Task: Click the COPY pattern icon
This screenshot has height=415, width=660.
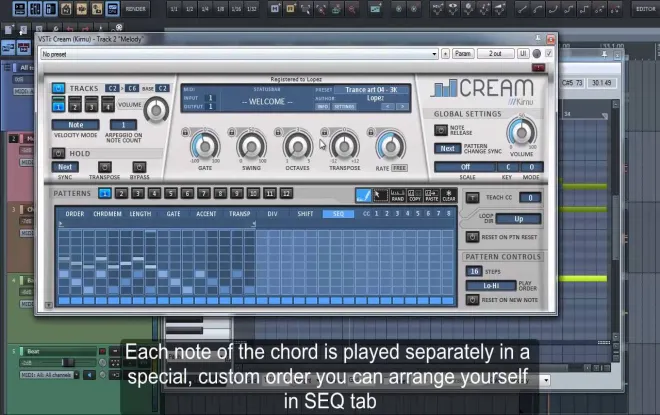Action: click(415, 195)
